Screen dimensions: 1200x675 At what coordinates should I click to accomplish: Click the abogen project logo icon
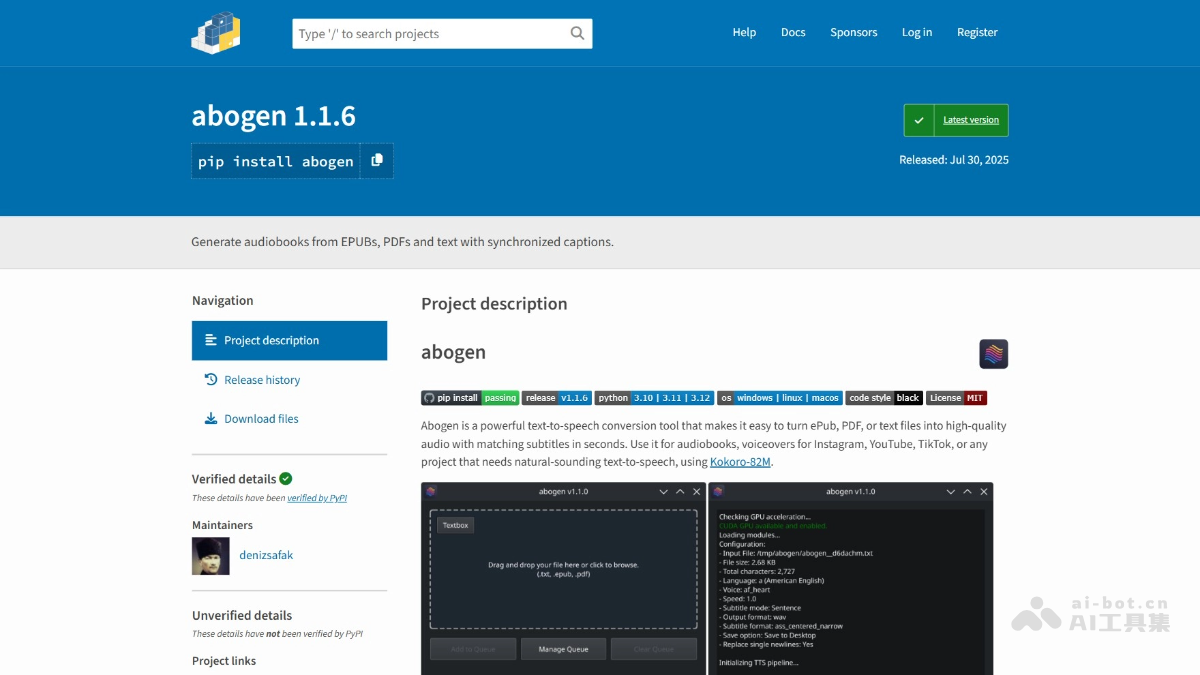click(993, 353)
